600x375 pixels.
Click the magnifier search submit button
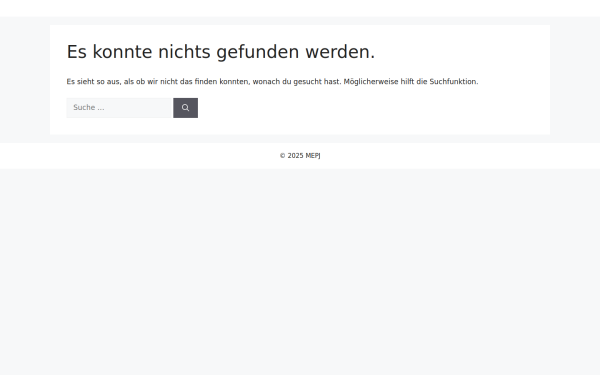click(x=185, y=108)
